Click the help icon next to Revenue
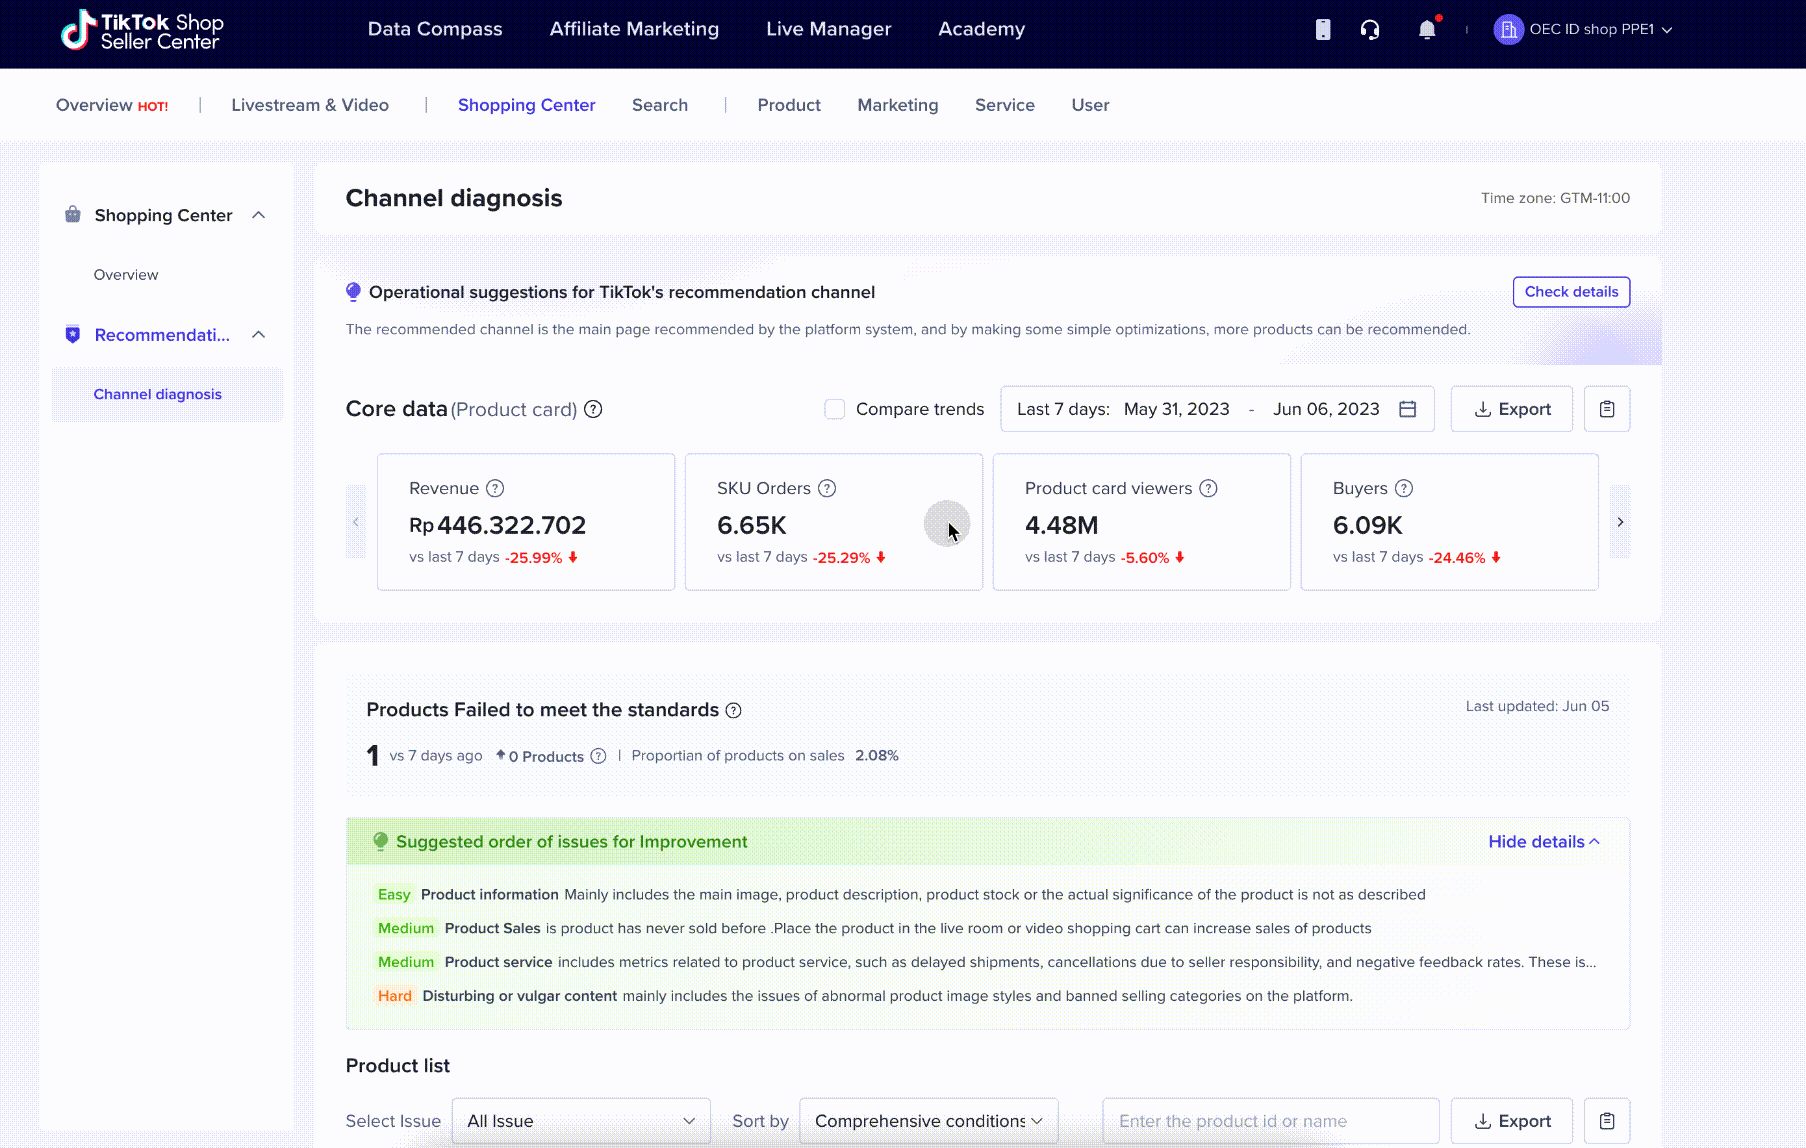 tap(495, 488)
